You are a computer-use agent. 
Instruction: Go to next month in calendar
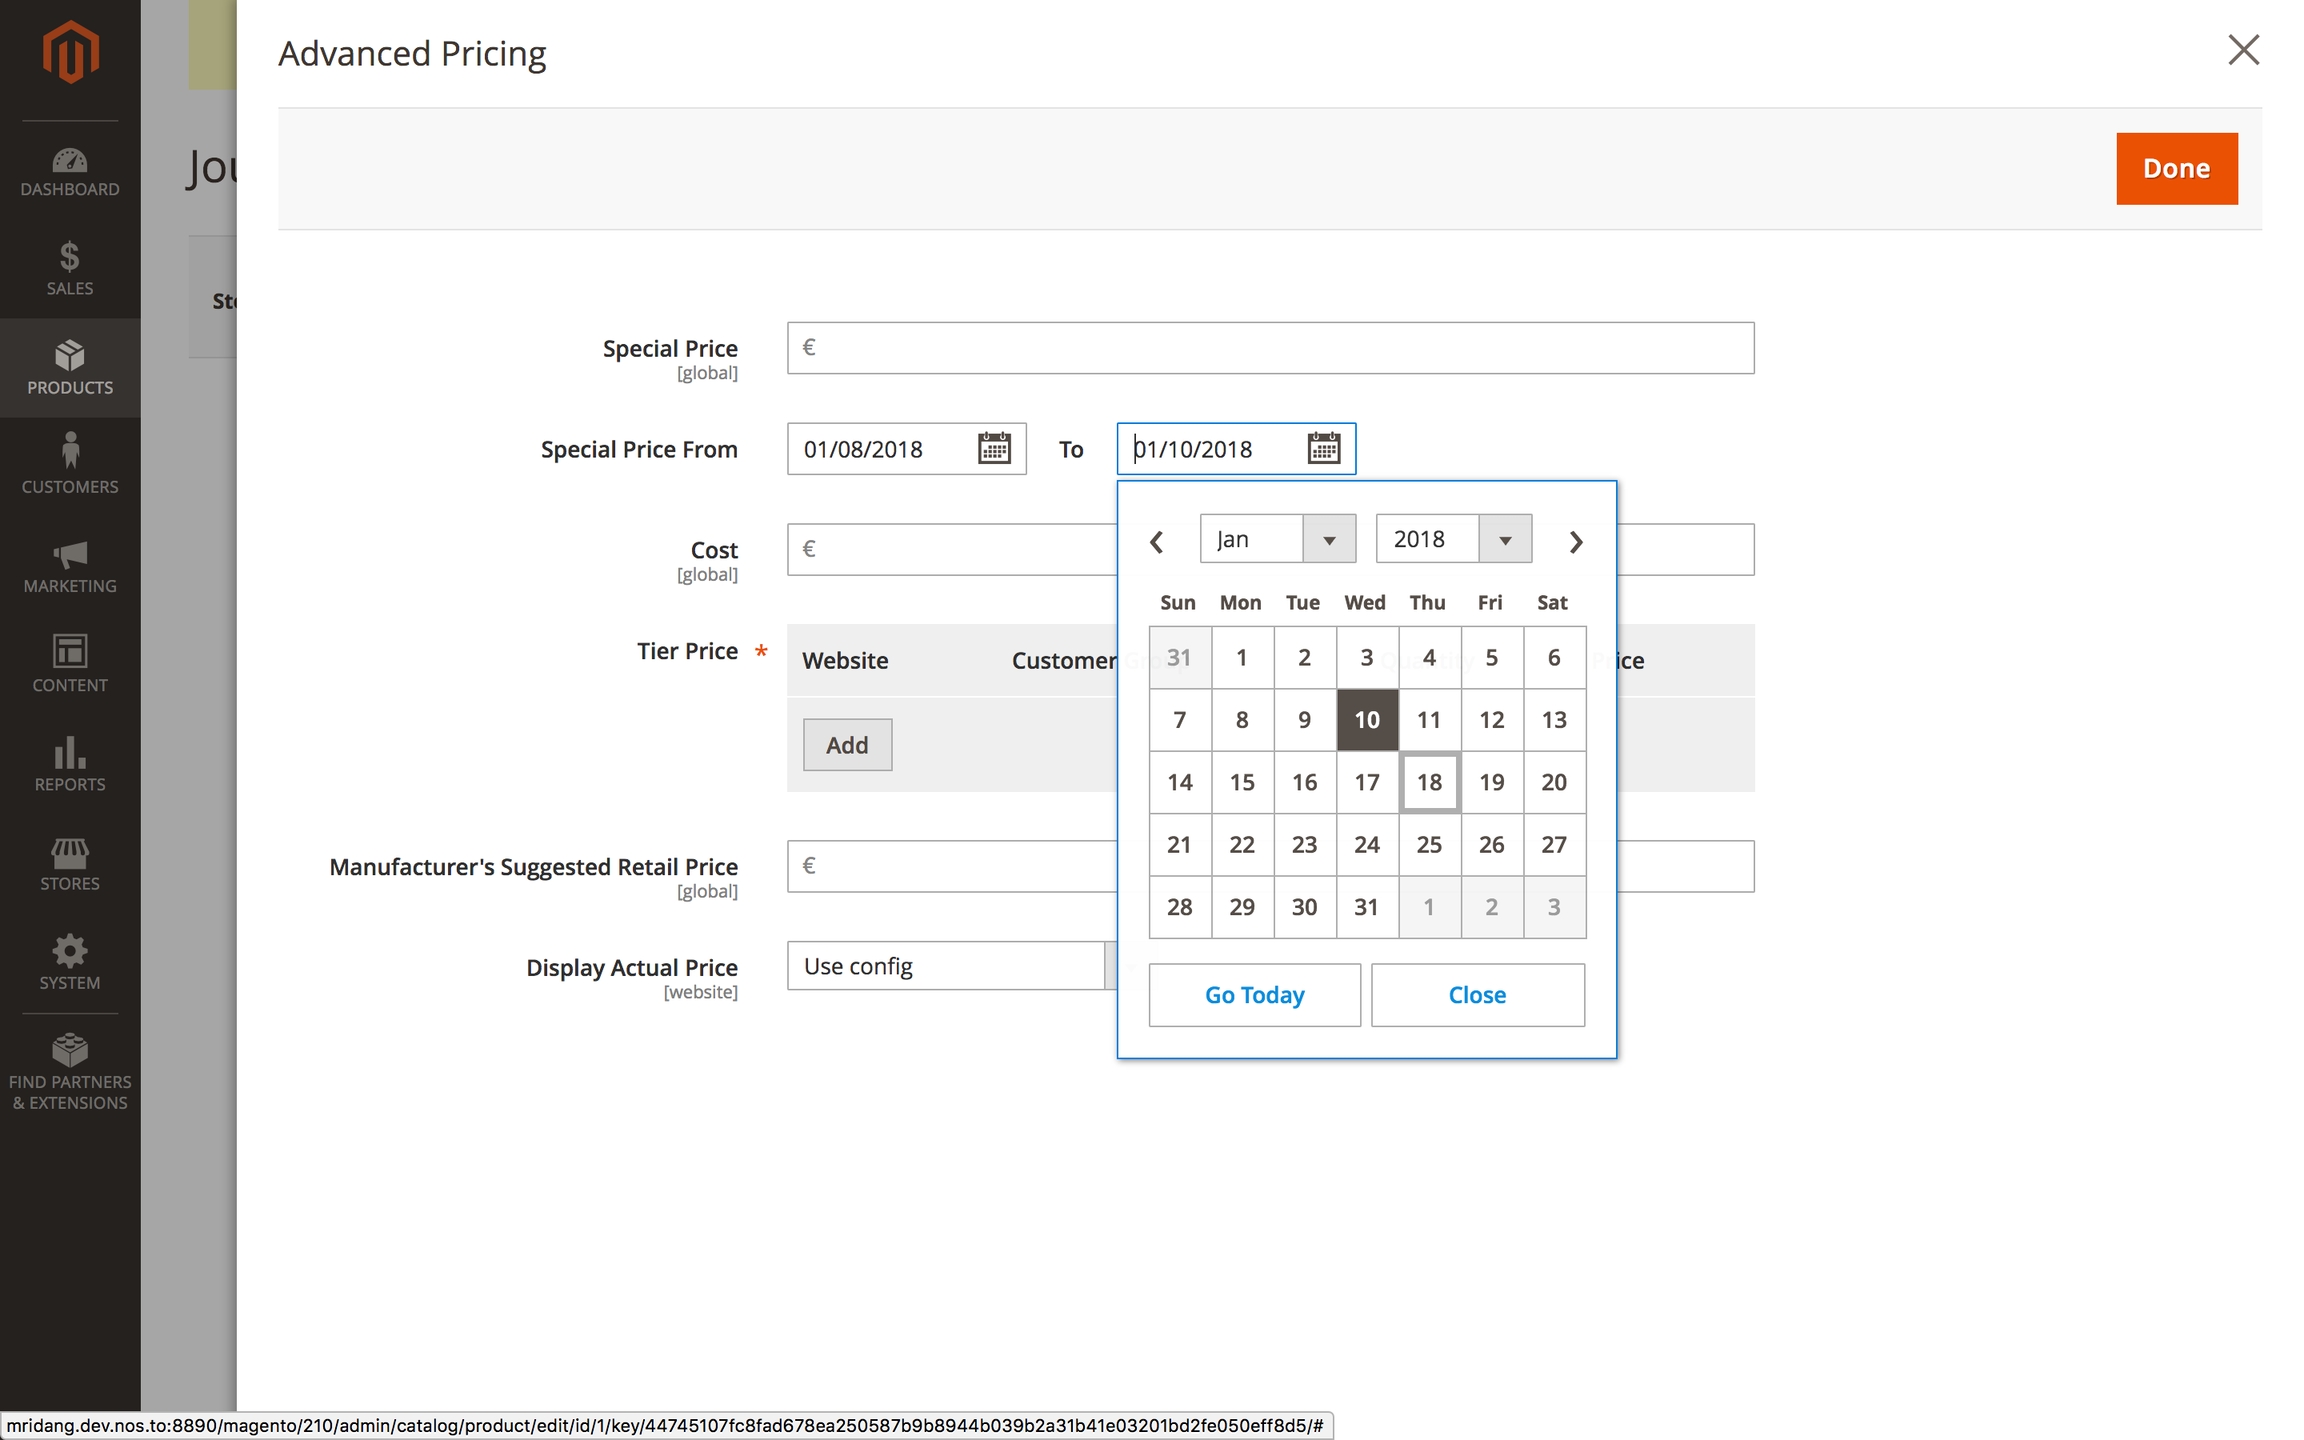coord(1576,542)
